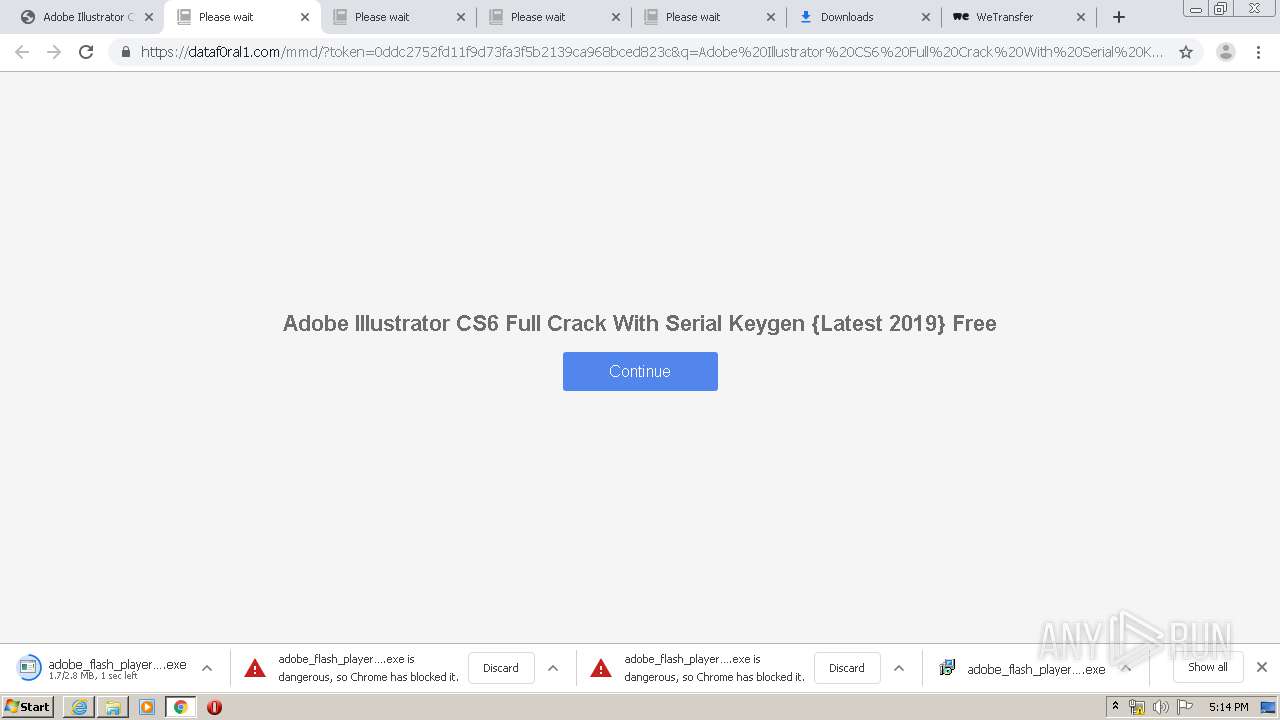Open the volume speaker tray icon

(1161, 707)
